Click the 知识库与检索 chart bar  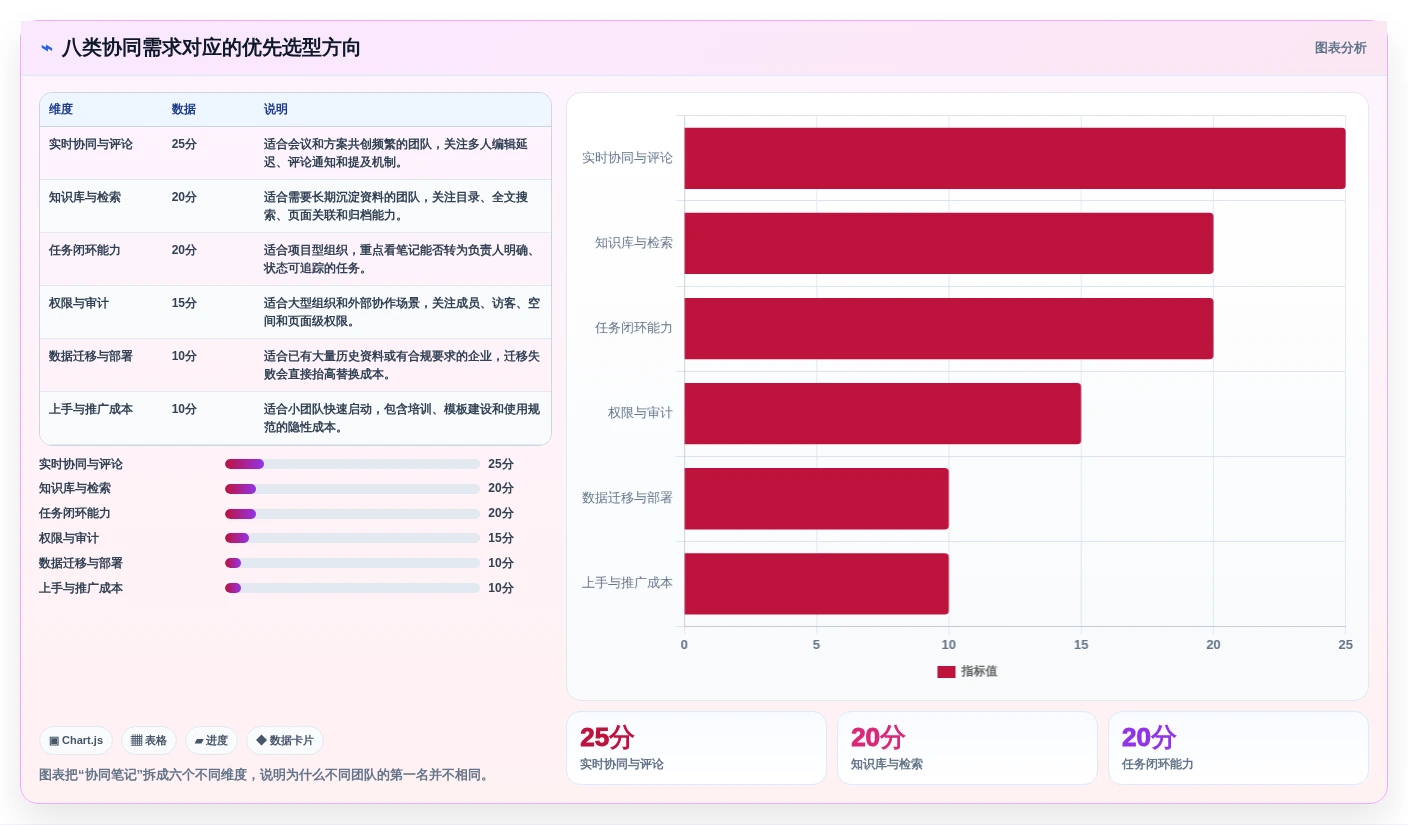949,243
